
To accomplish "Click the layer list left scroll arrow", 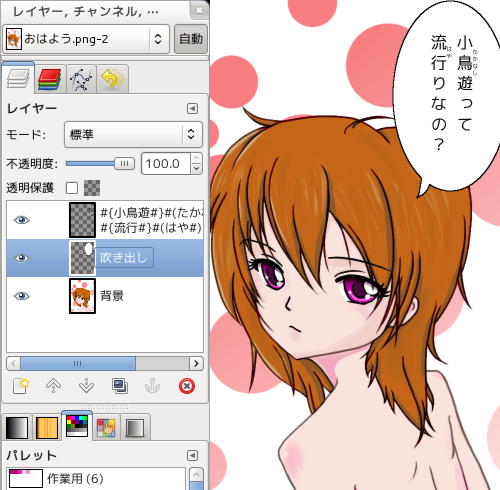I will [x=14, y=363].
